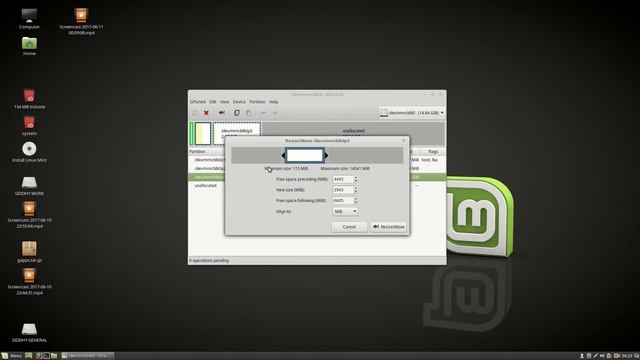
Task: Decrease Free space following with down arrow
Action: (x=356, y=202)
